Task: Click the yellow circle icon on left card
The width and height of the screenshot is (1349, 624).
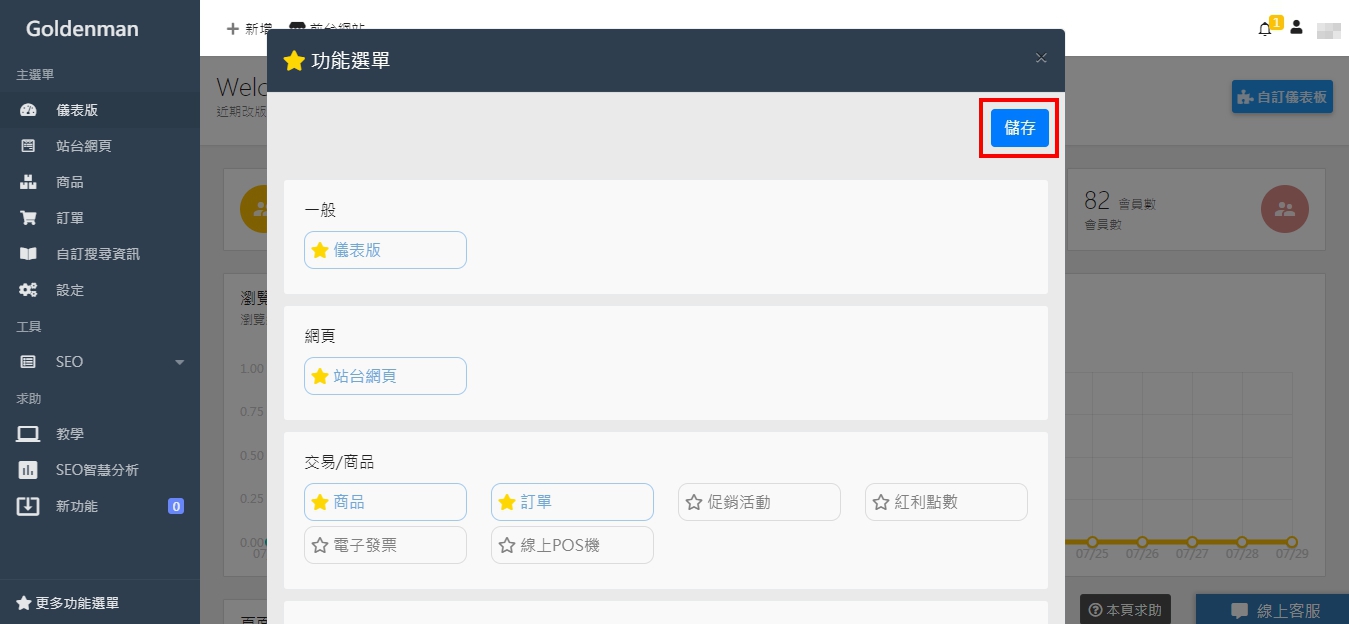Action: pyautogui.click(x=254, y=209)
